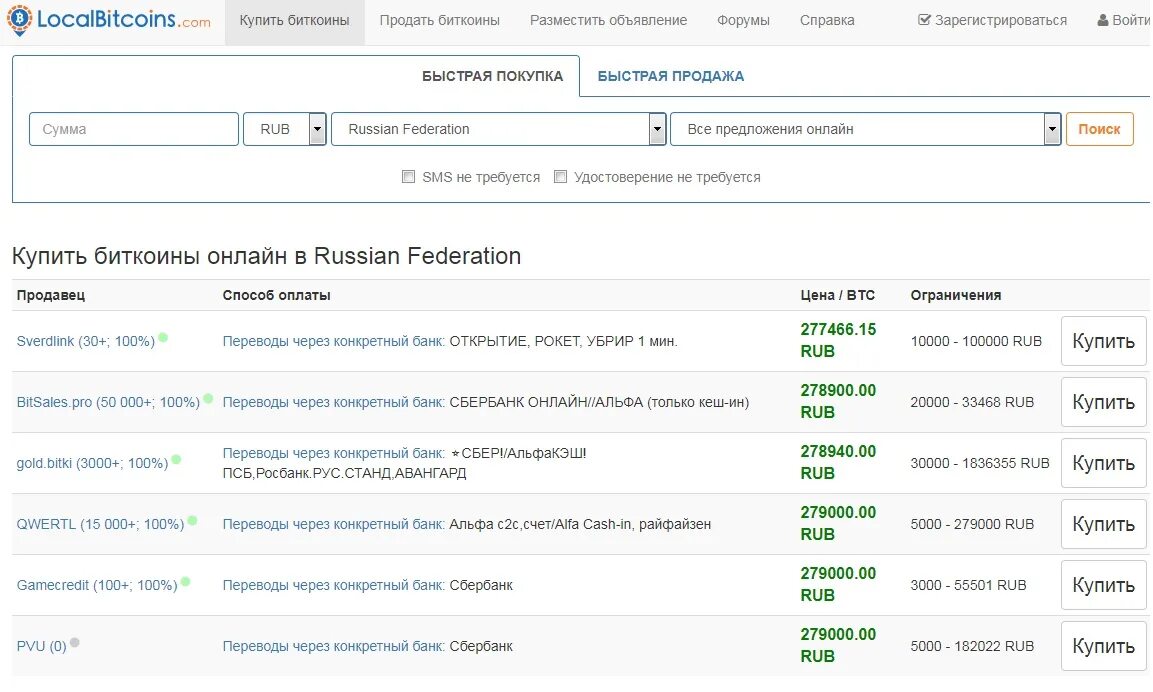Click the price '278900.00 RUB'

pos(838,402)
